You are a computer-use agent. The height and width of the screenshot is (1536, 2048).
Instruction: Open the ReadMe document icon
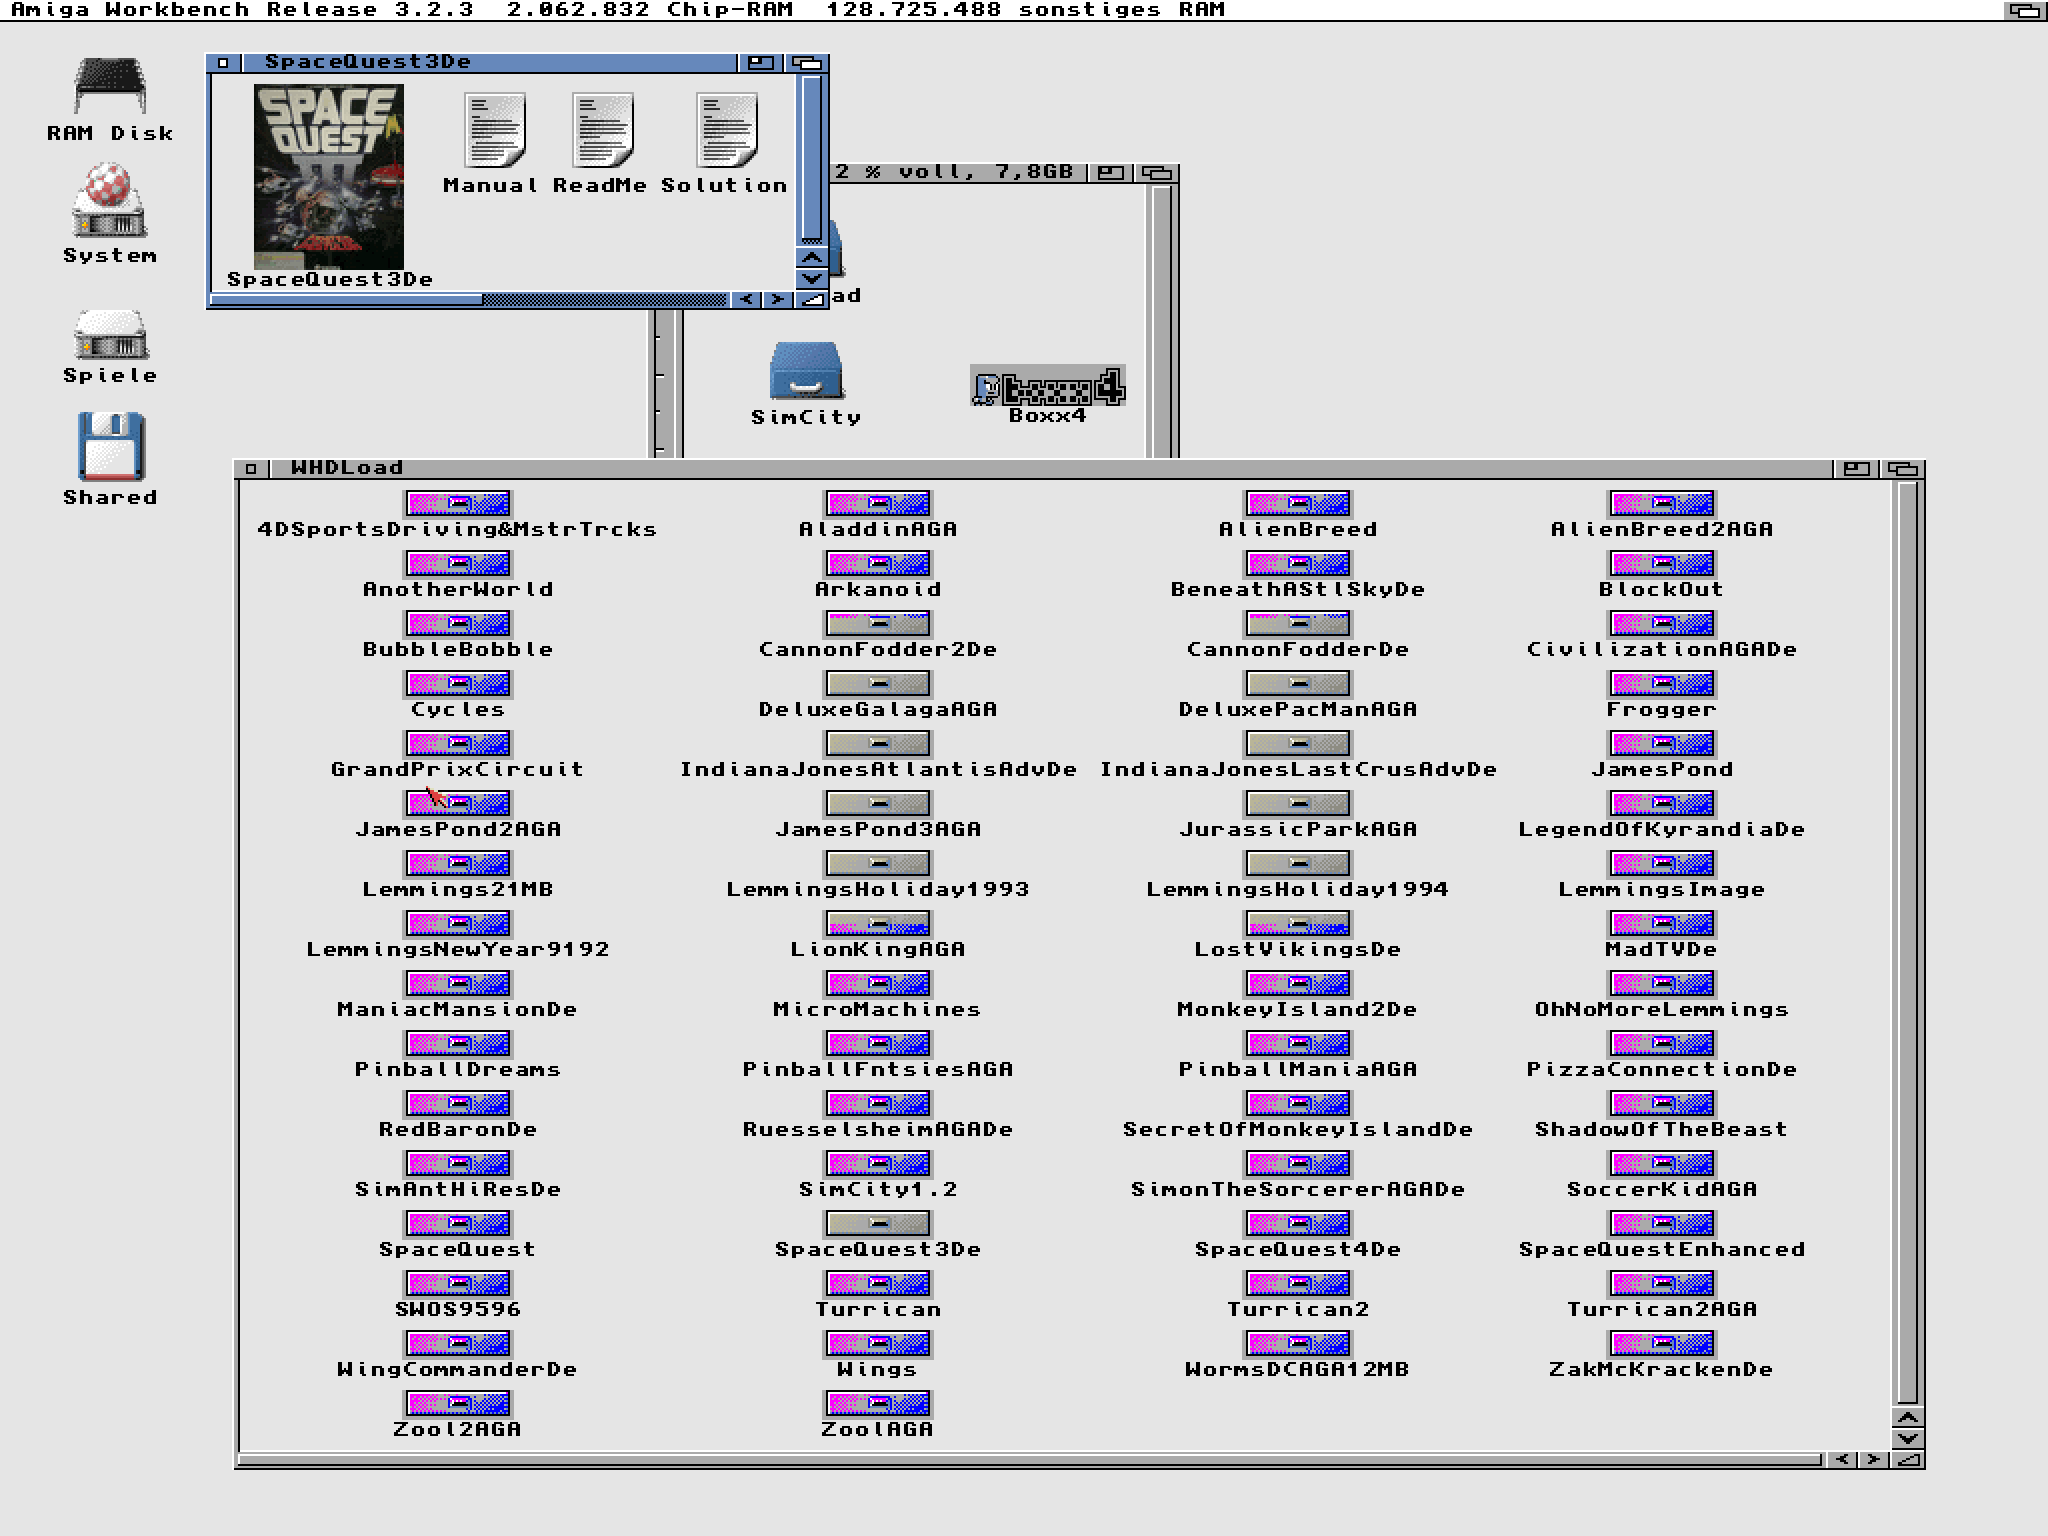pos(602,131)
